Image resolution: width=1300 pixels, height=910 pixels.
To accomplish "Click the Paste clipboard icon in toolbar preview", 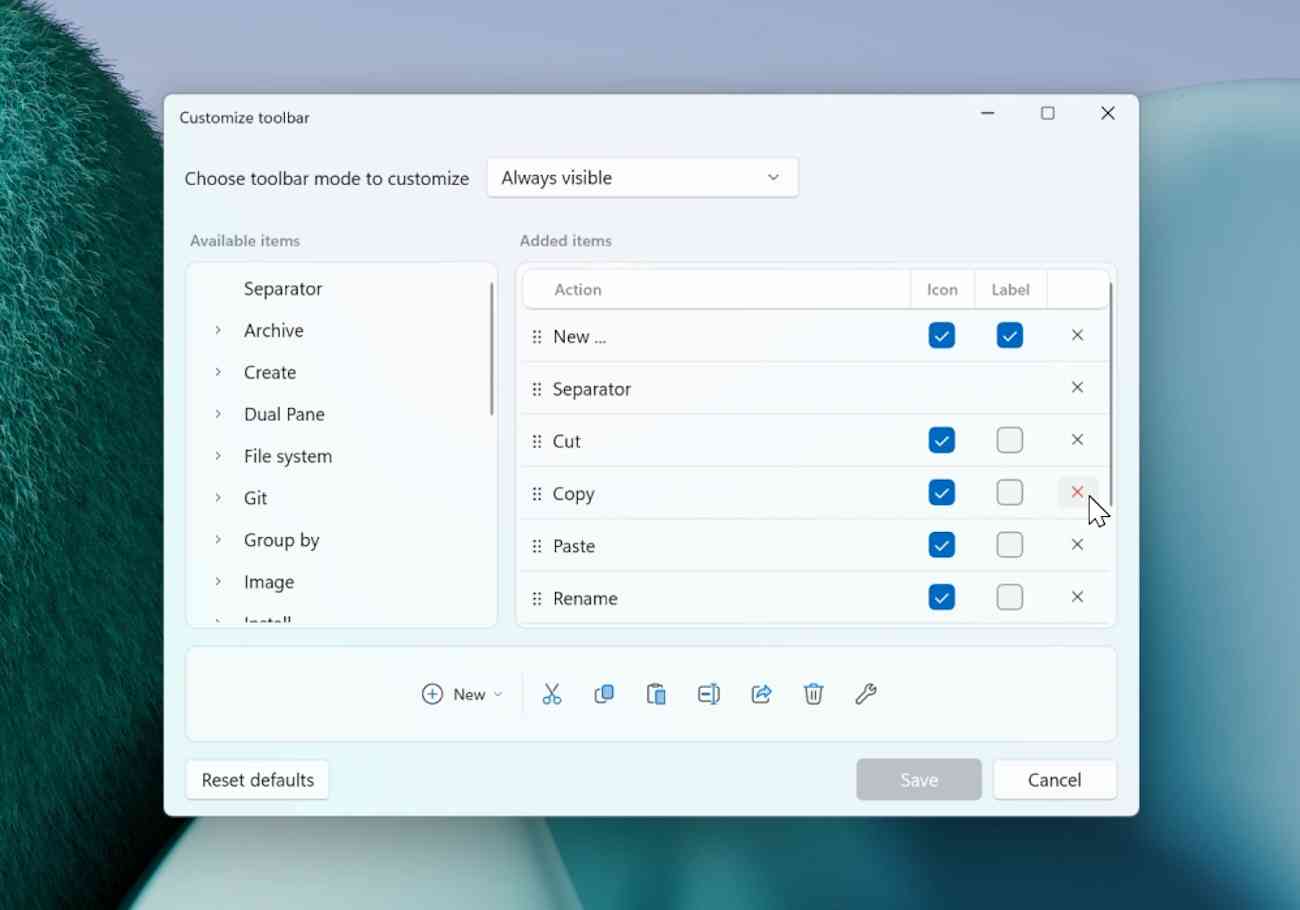I will (x=656, y=693).
